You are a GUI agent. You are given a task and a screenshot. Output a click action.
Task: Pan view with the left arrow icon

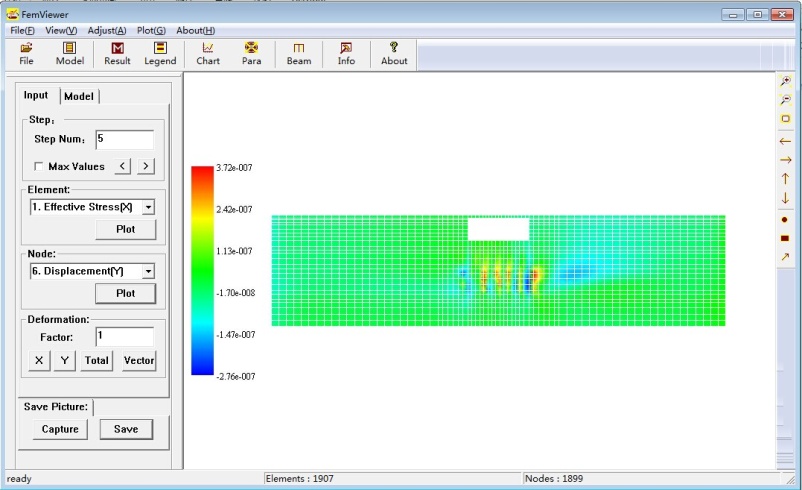tap(785, 141)
